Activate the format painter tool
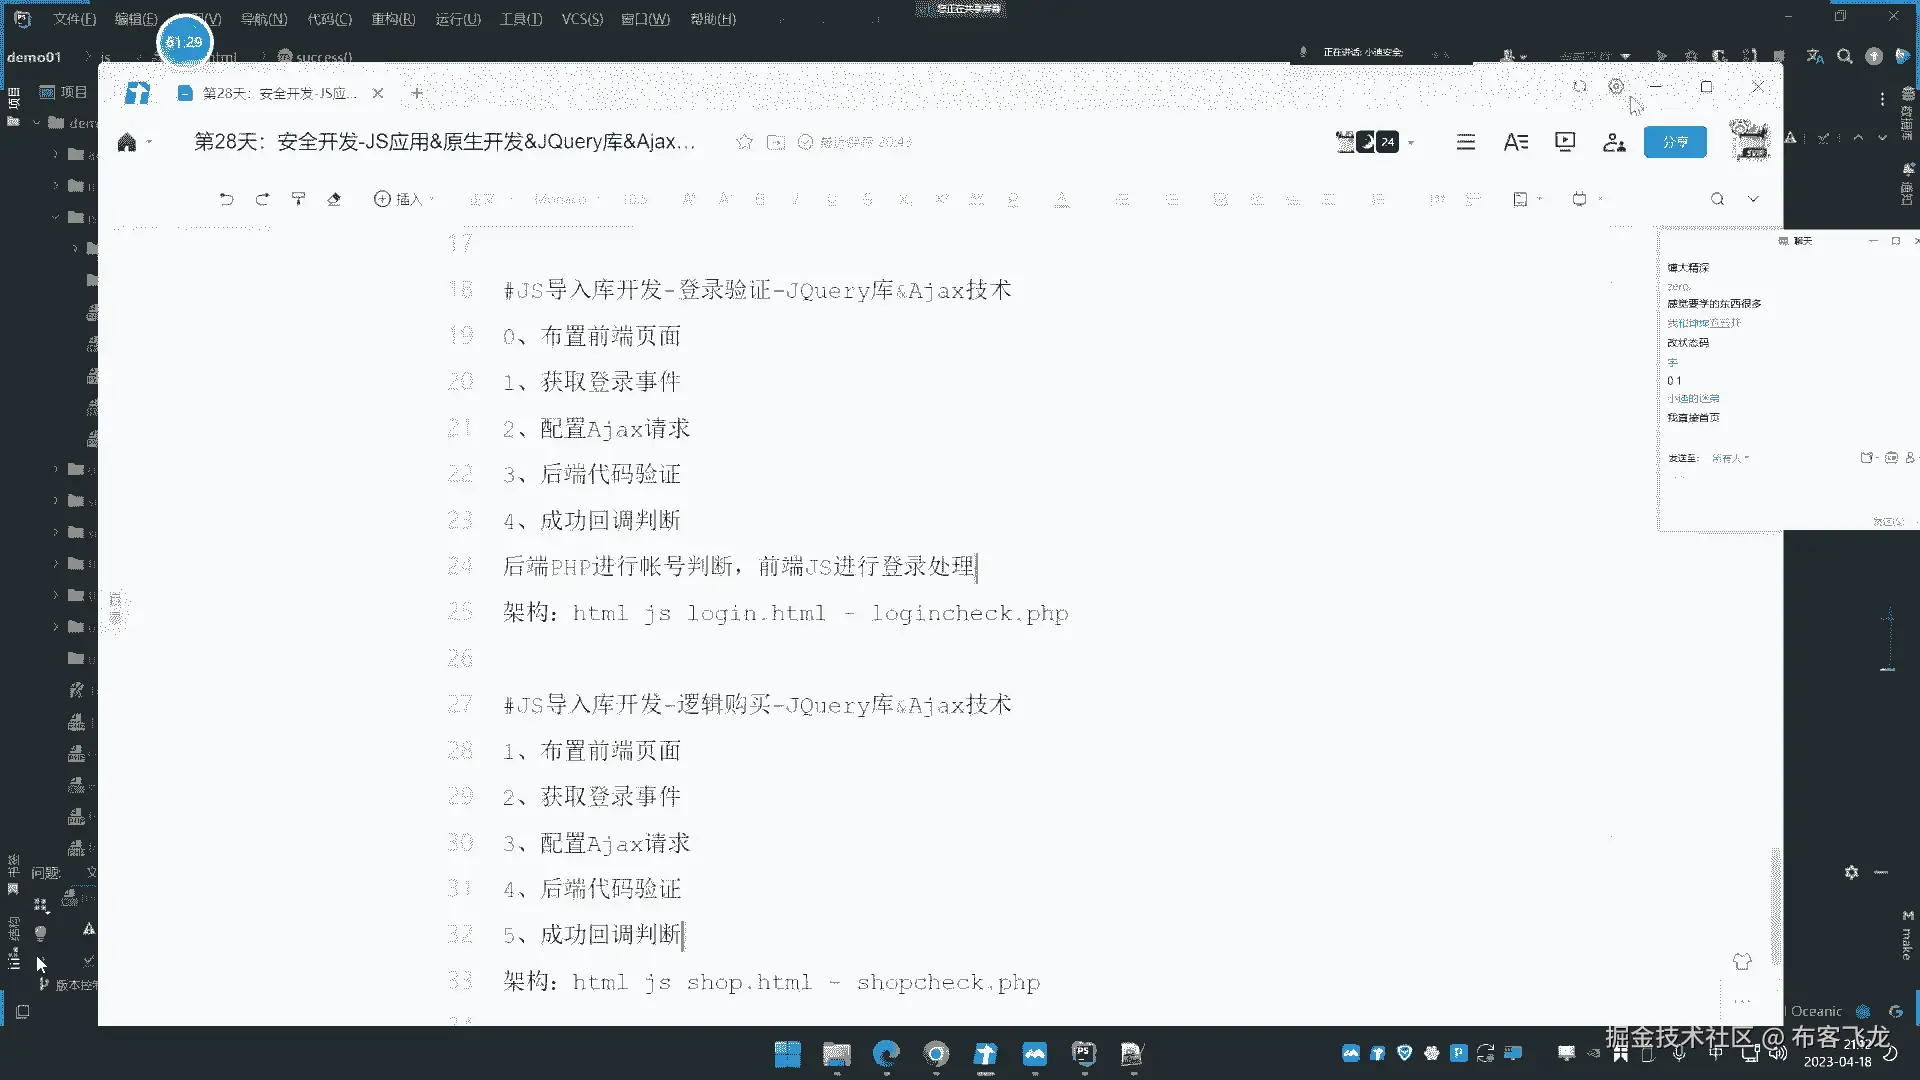Viewport: 1920px width, 1080px height. click(298, 199)
